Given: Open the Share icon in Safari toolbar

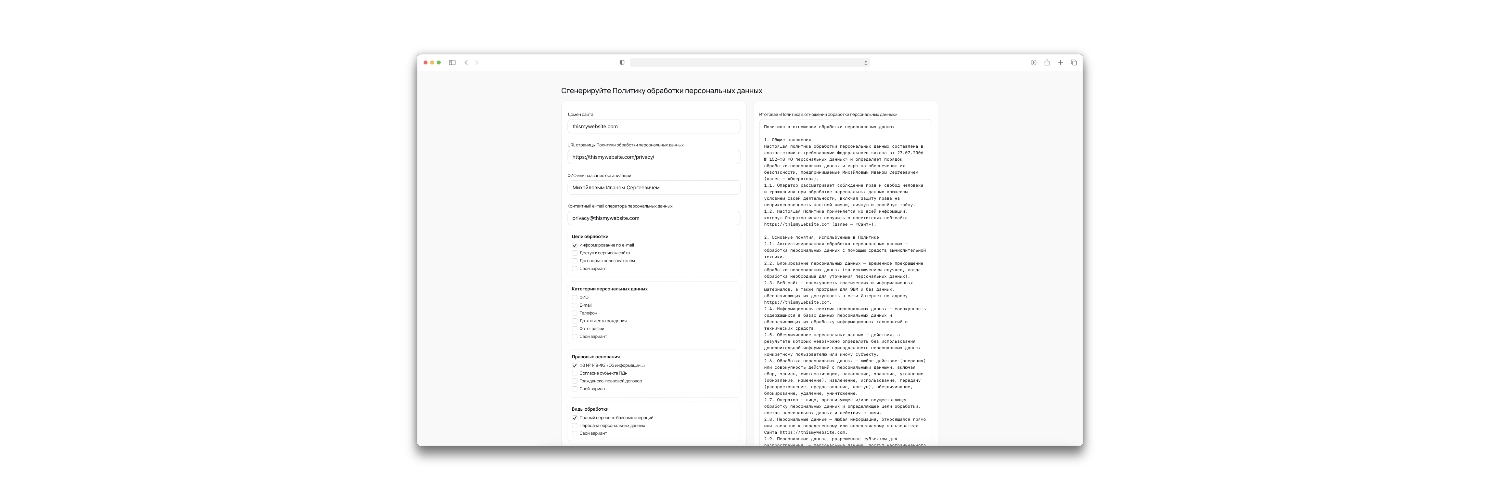Looking at the screenshot, I should (x=1047, y=62).
